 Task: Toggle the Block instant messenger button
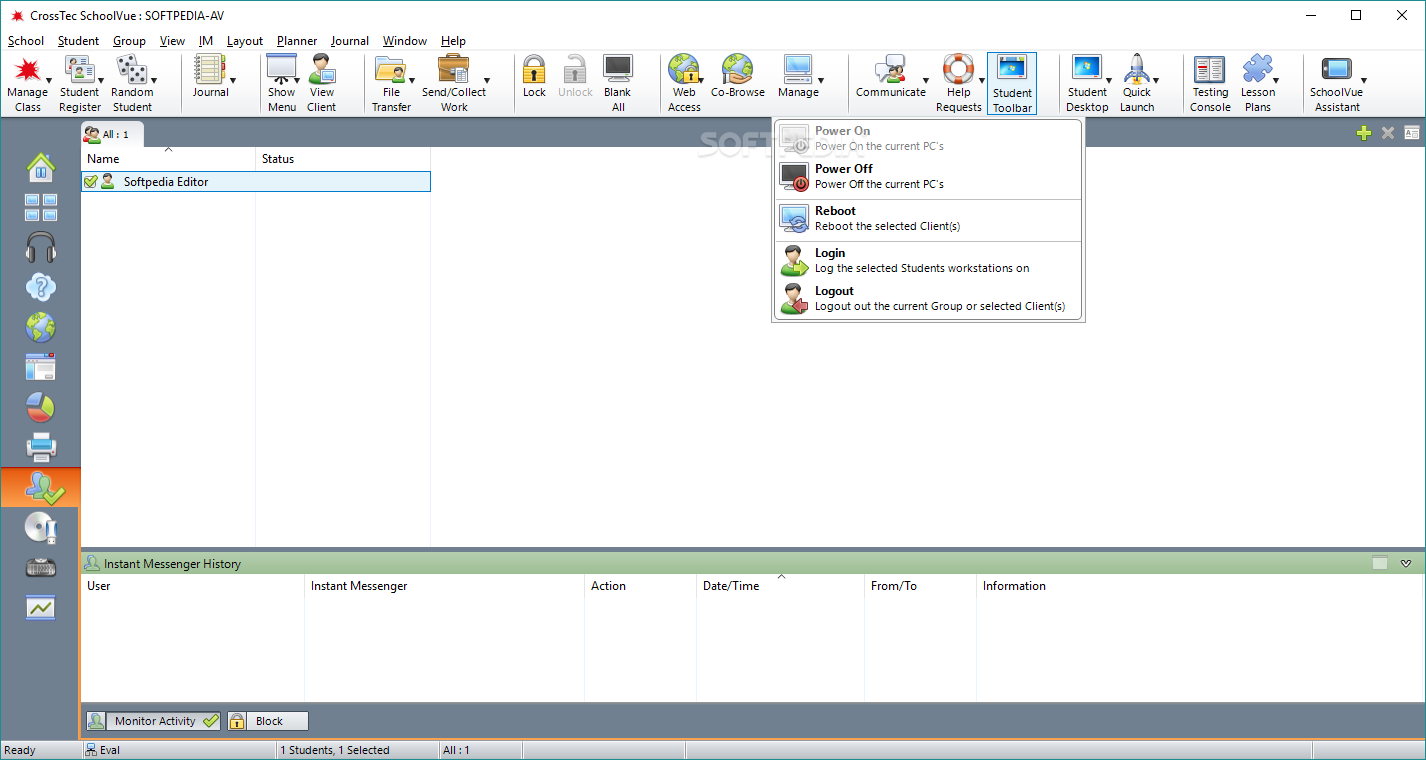(x=267, y=721)
